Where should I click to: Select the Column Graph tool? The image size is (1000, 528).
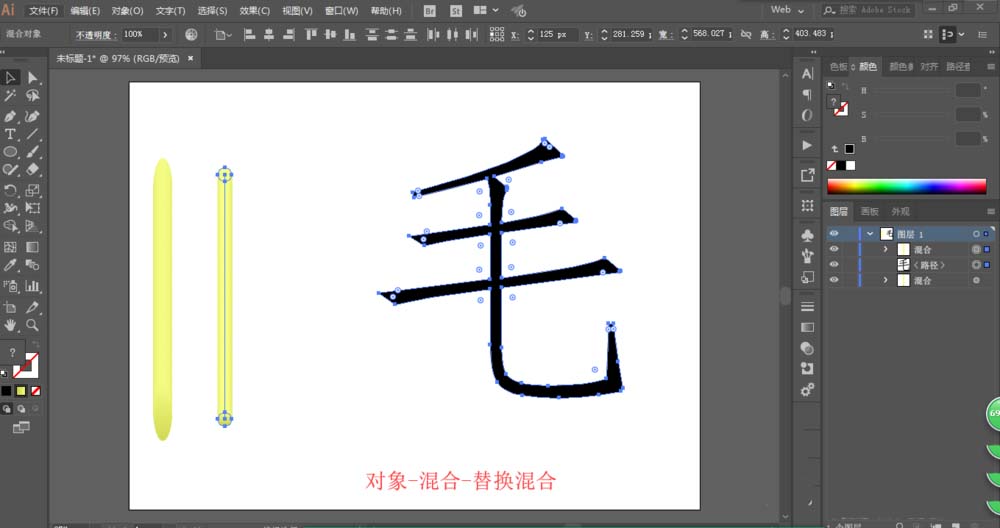tap(33, 286)
